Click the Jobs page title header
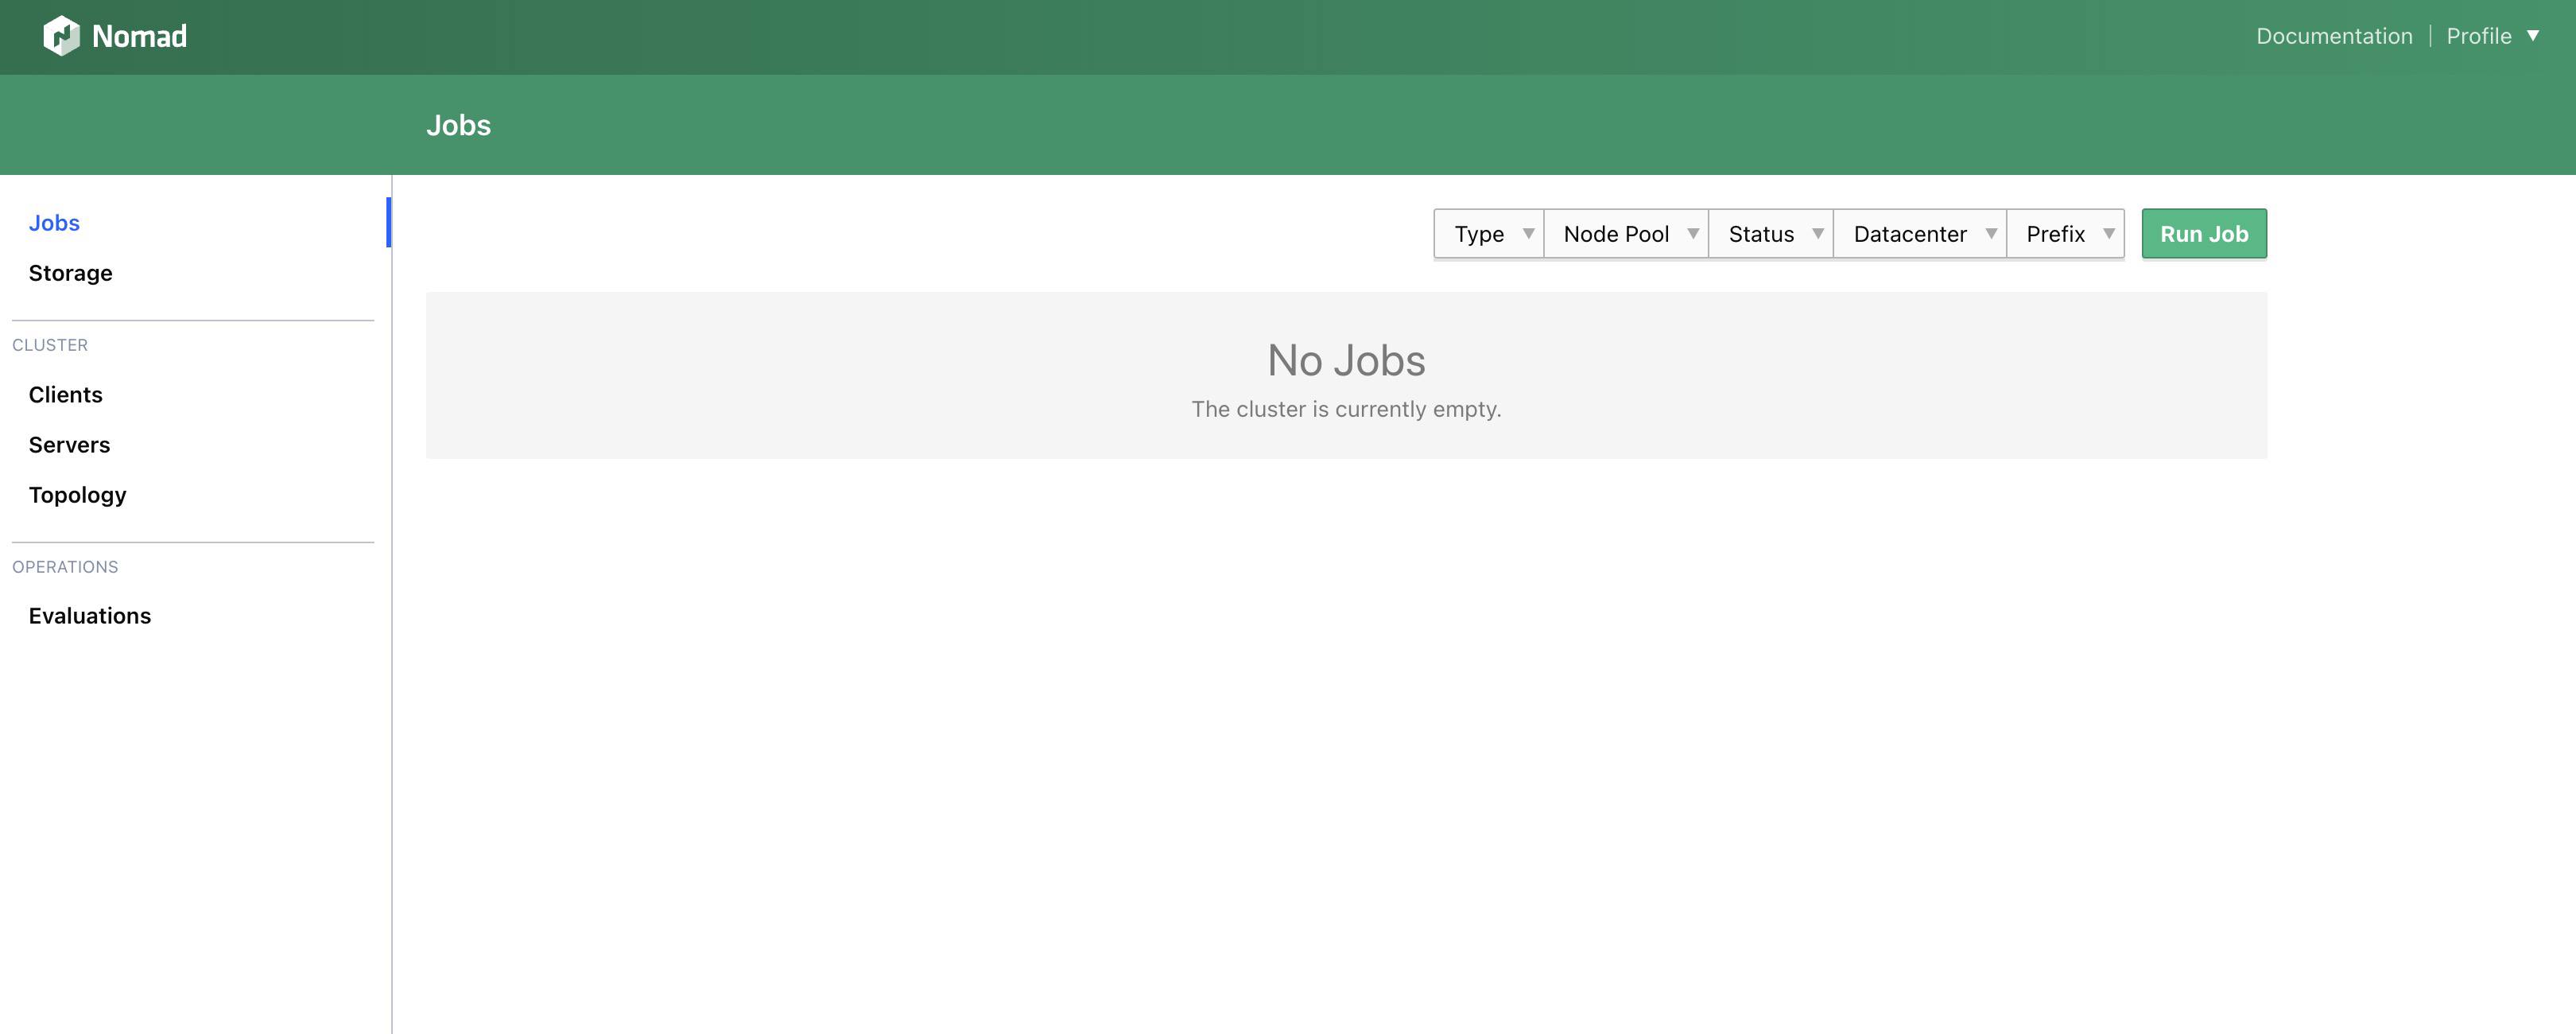 (459, 124)
